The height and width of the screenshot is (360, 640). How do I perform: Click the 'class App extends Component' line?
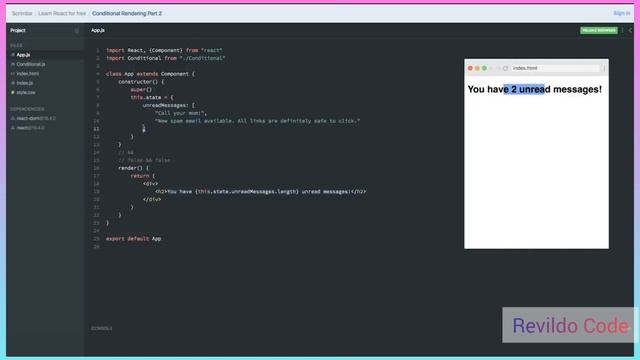[x=151, y=74]
